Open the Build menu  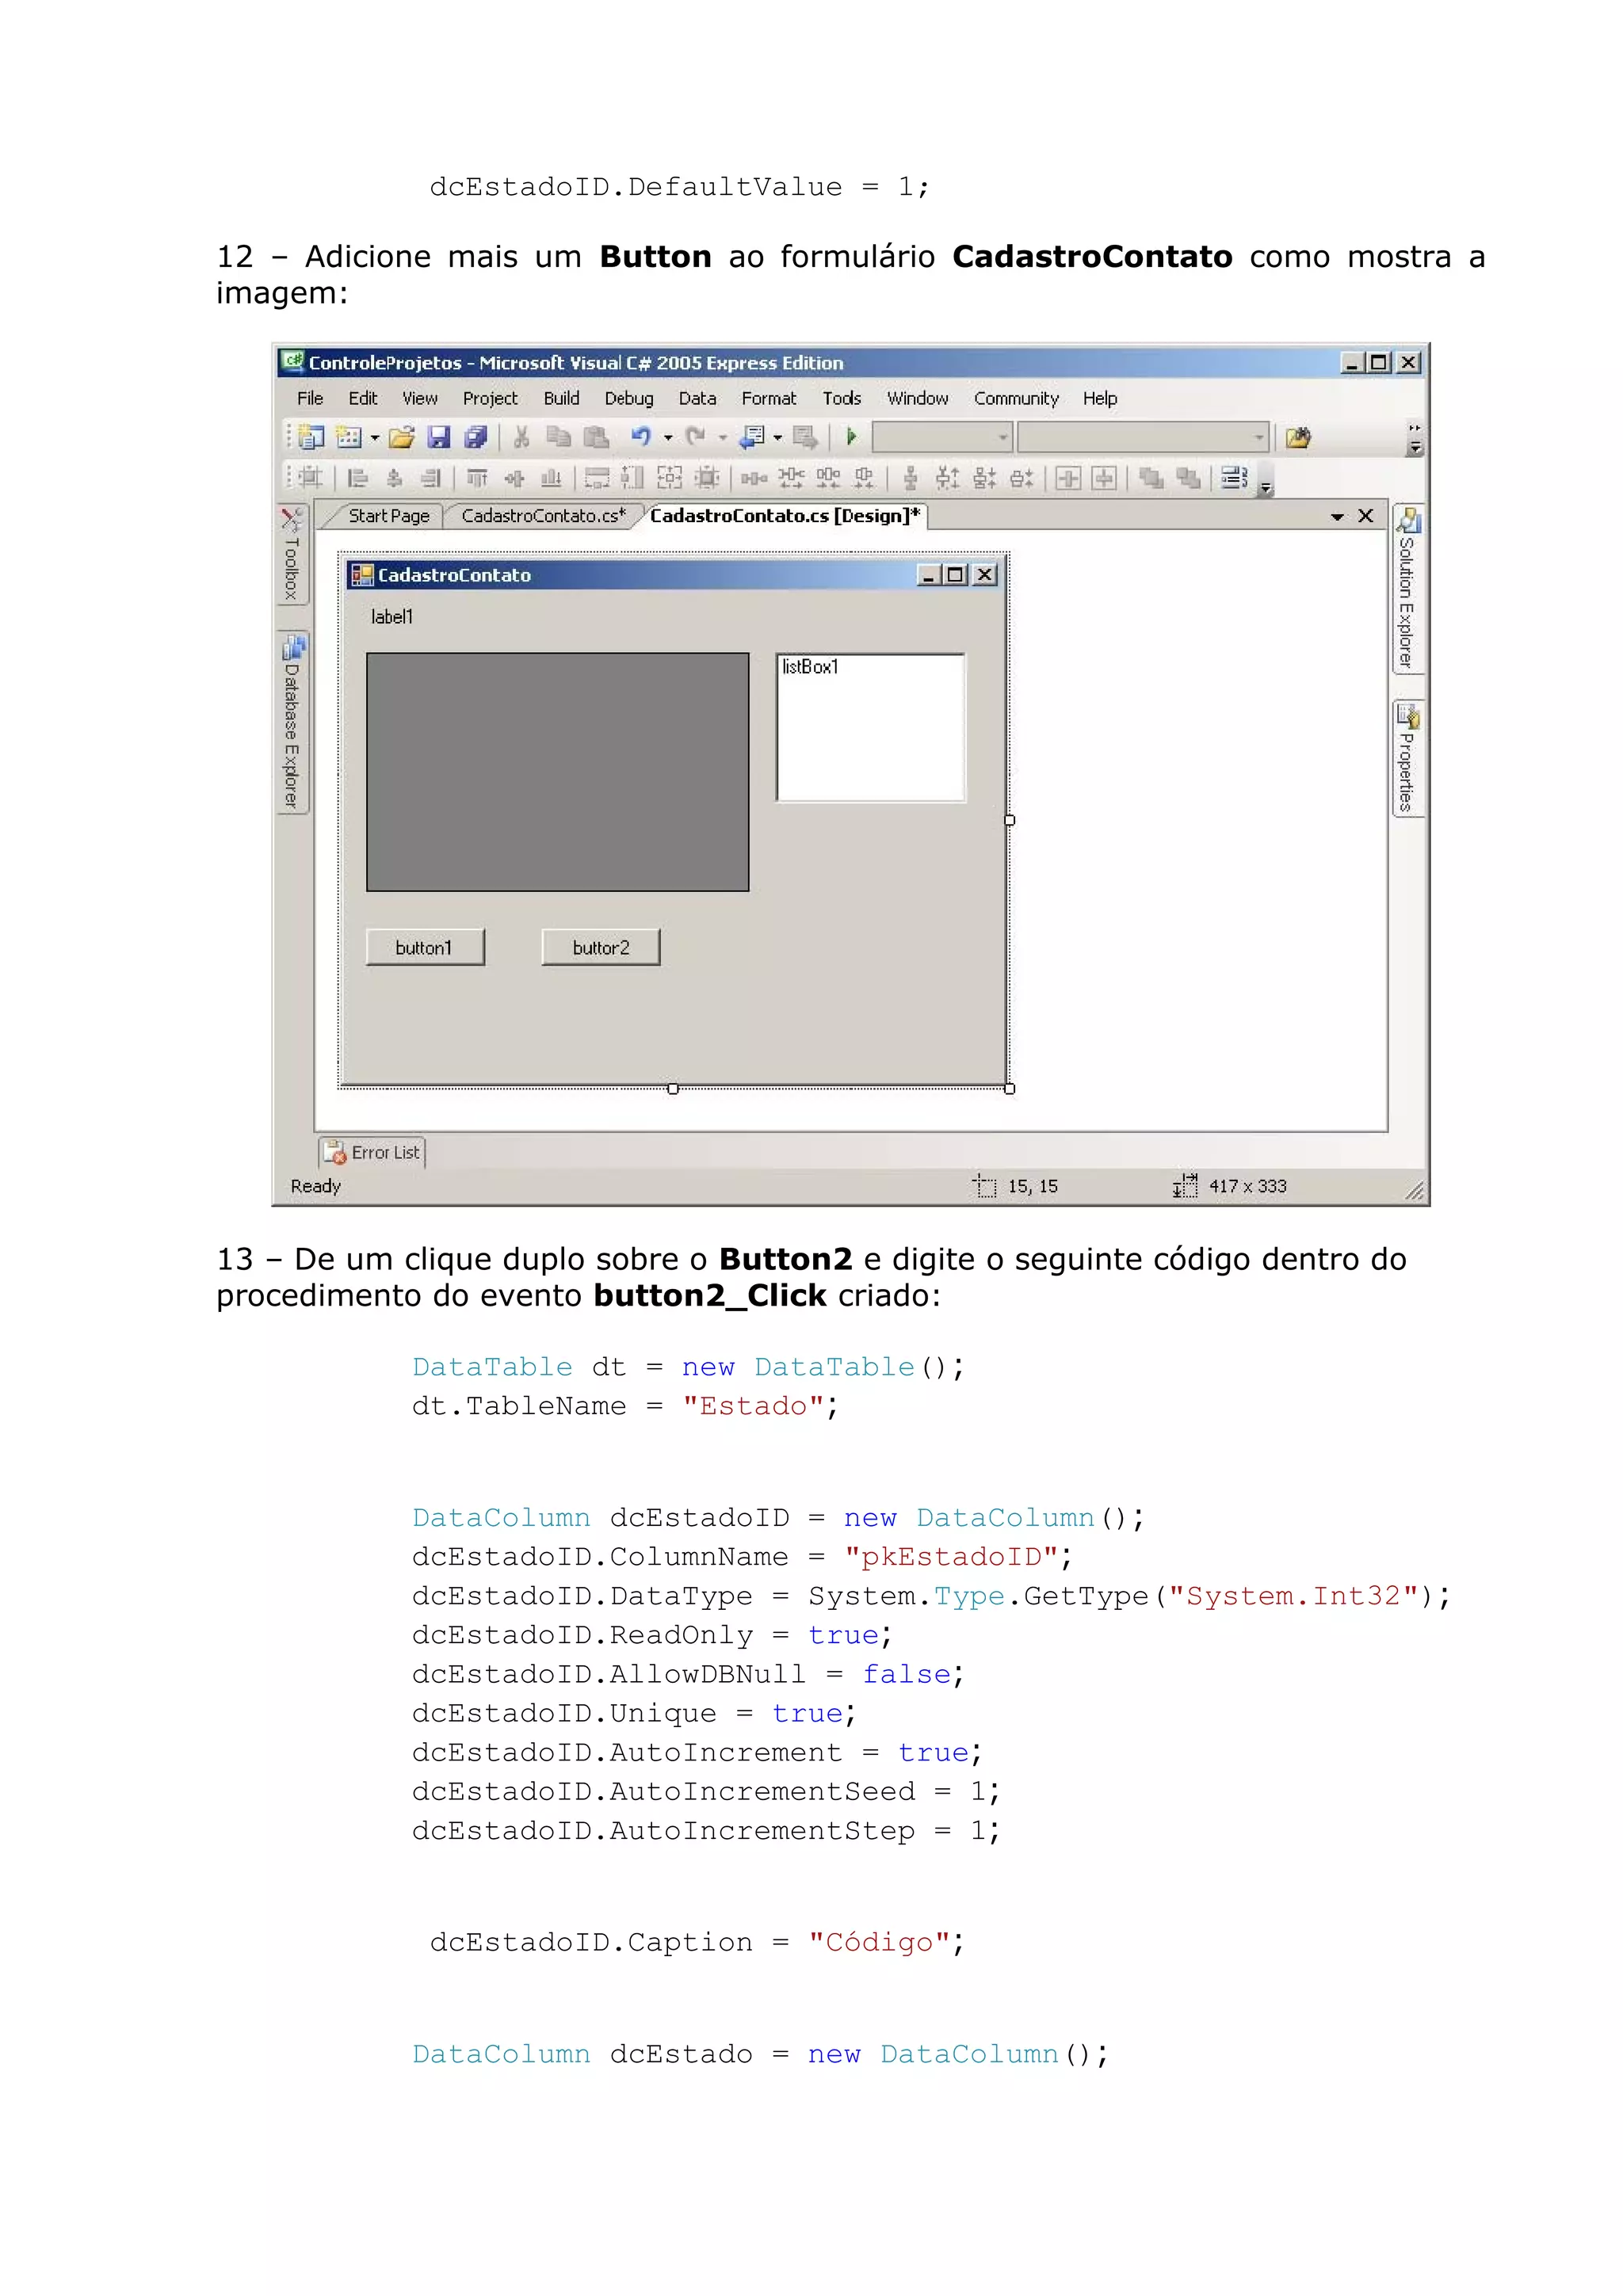coord(561,398)
